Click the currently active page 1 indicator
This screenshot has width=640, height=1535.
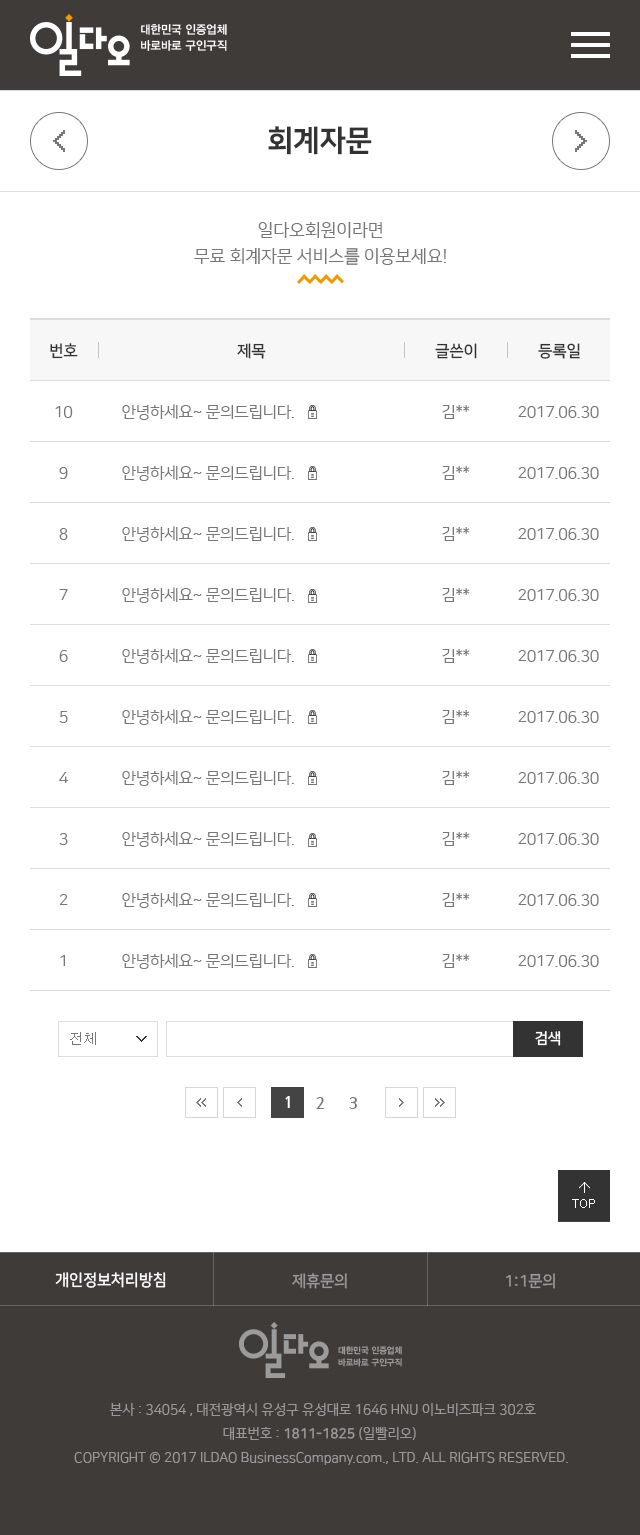point(287,1102)
